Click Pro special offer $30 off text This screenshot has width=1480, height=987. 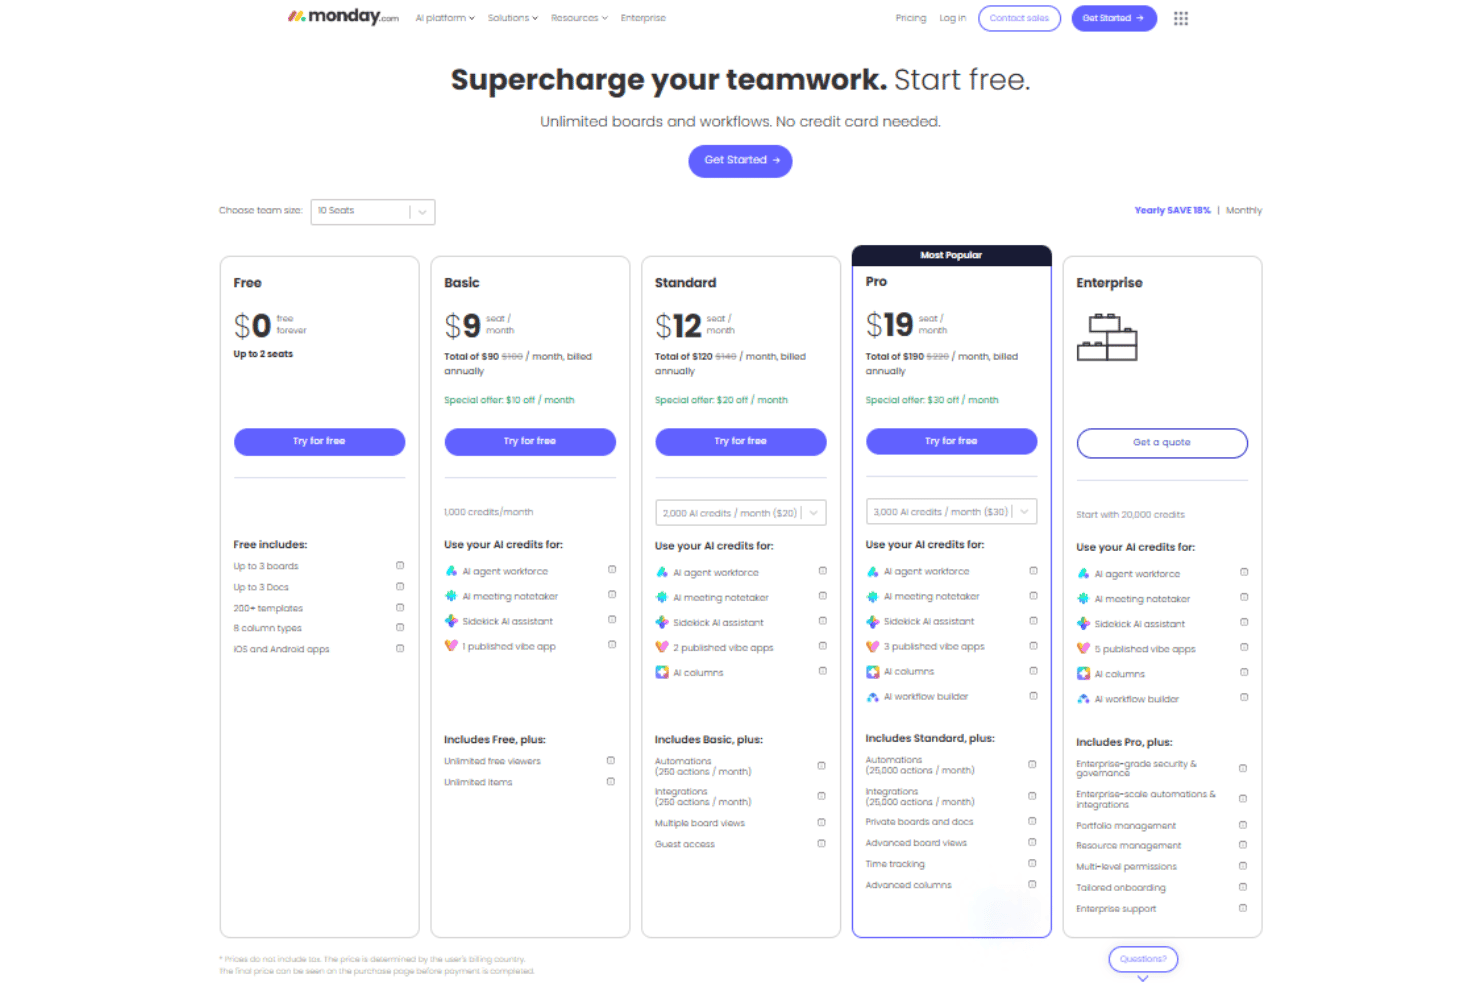[x=932, y=400]
